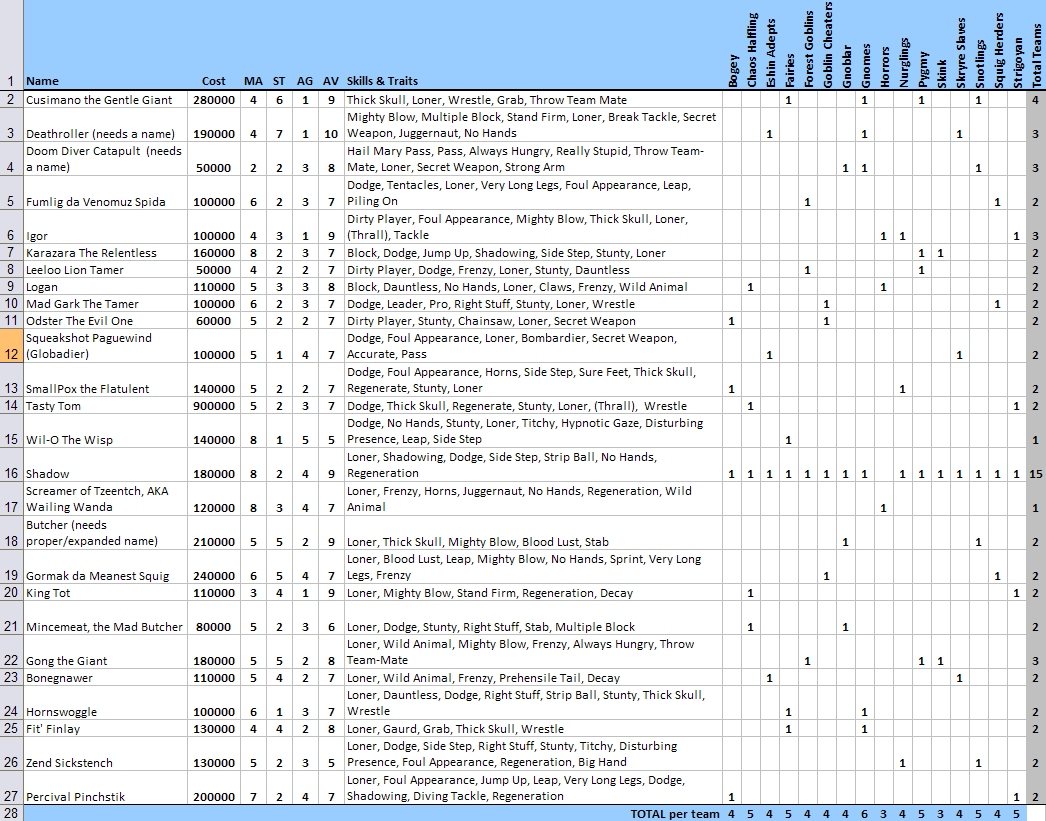1046x821 pixels.
Task: Select the "Shadow" name cell
Action: (x=105, y=465)
